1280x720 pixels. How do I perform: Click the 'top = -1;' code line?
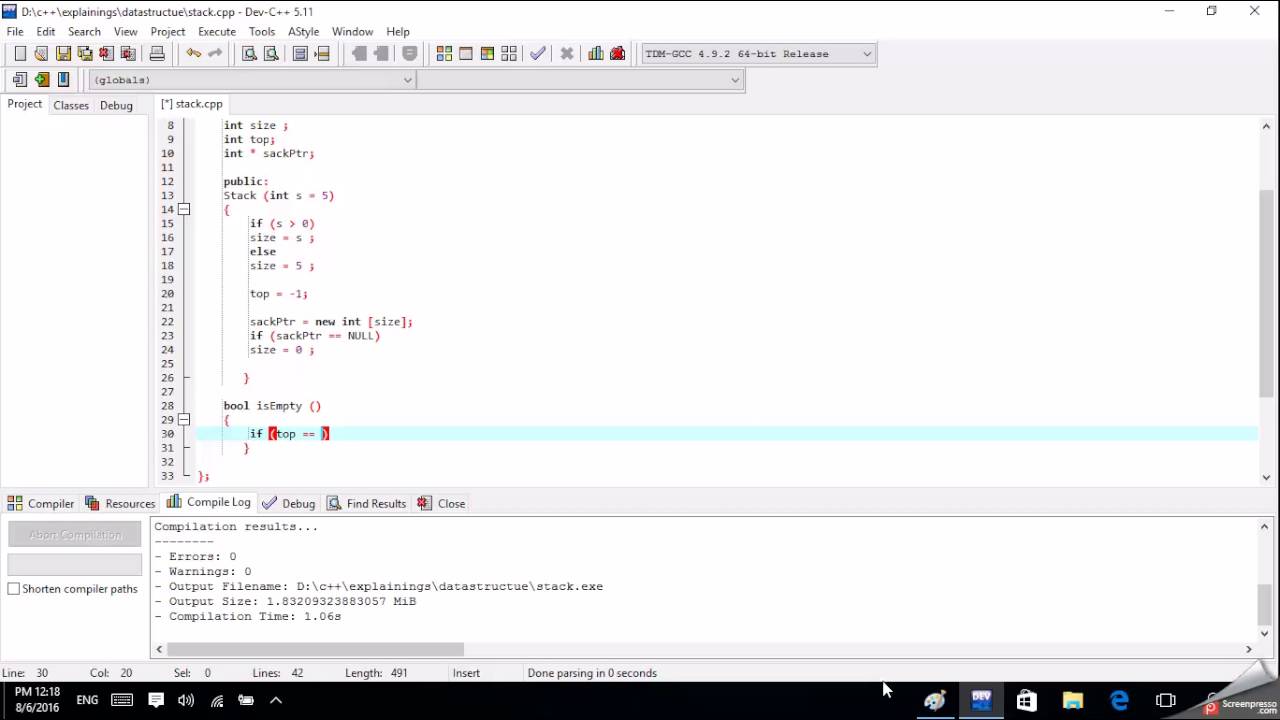(279, 294)
